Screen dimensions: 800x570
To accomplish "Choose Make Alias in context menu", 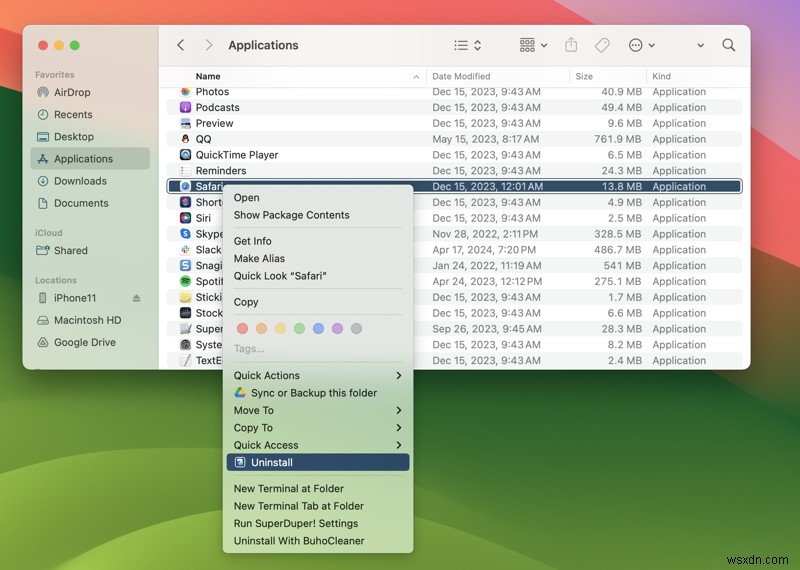I will 318,259.
